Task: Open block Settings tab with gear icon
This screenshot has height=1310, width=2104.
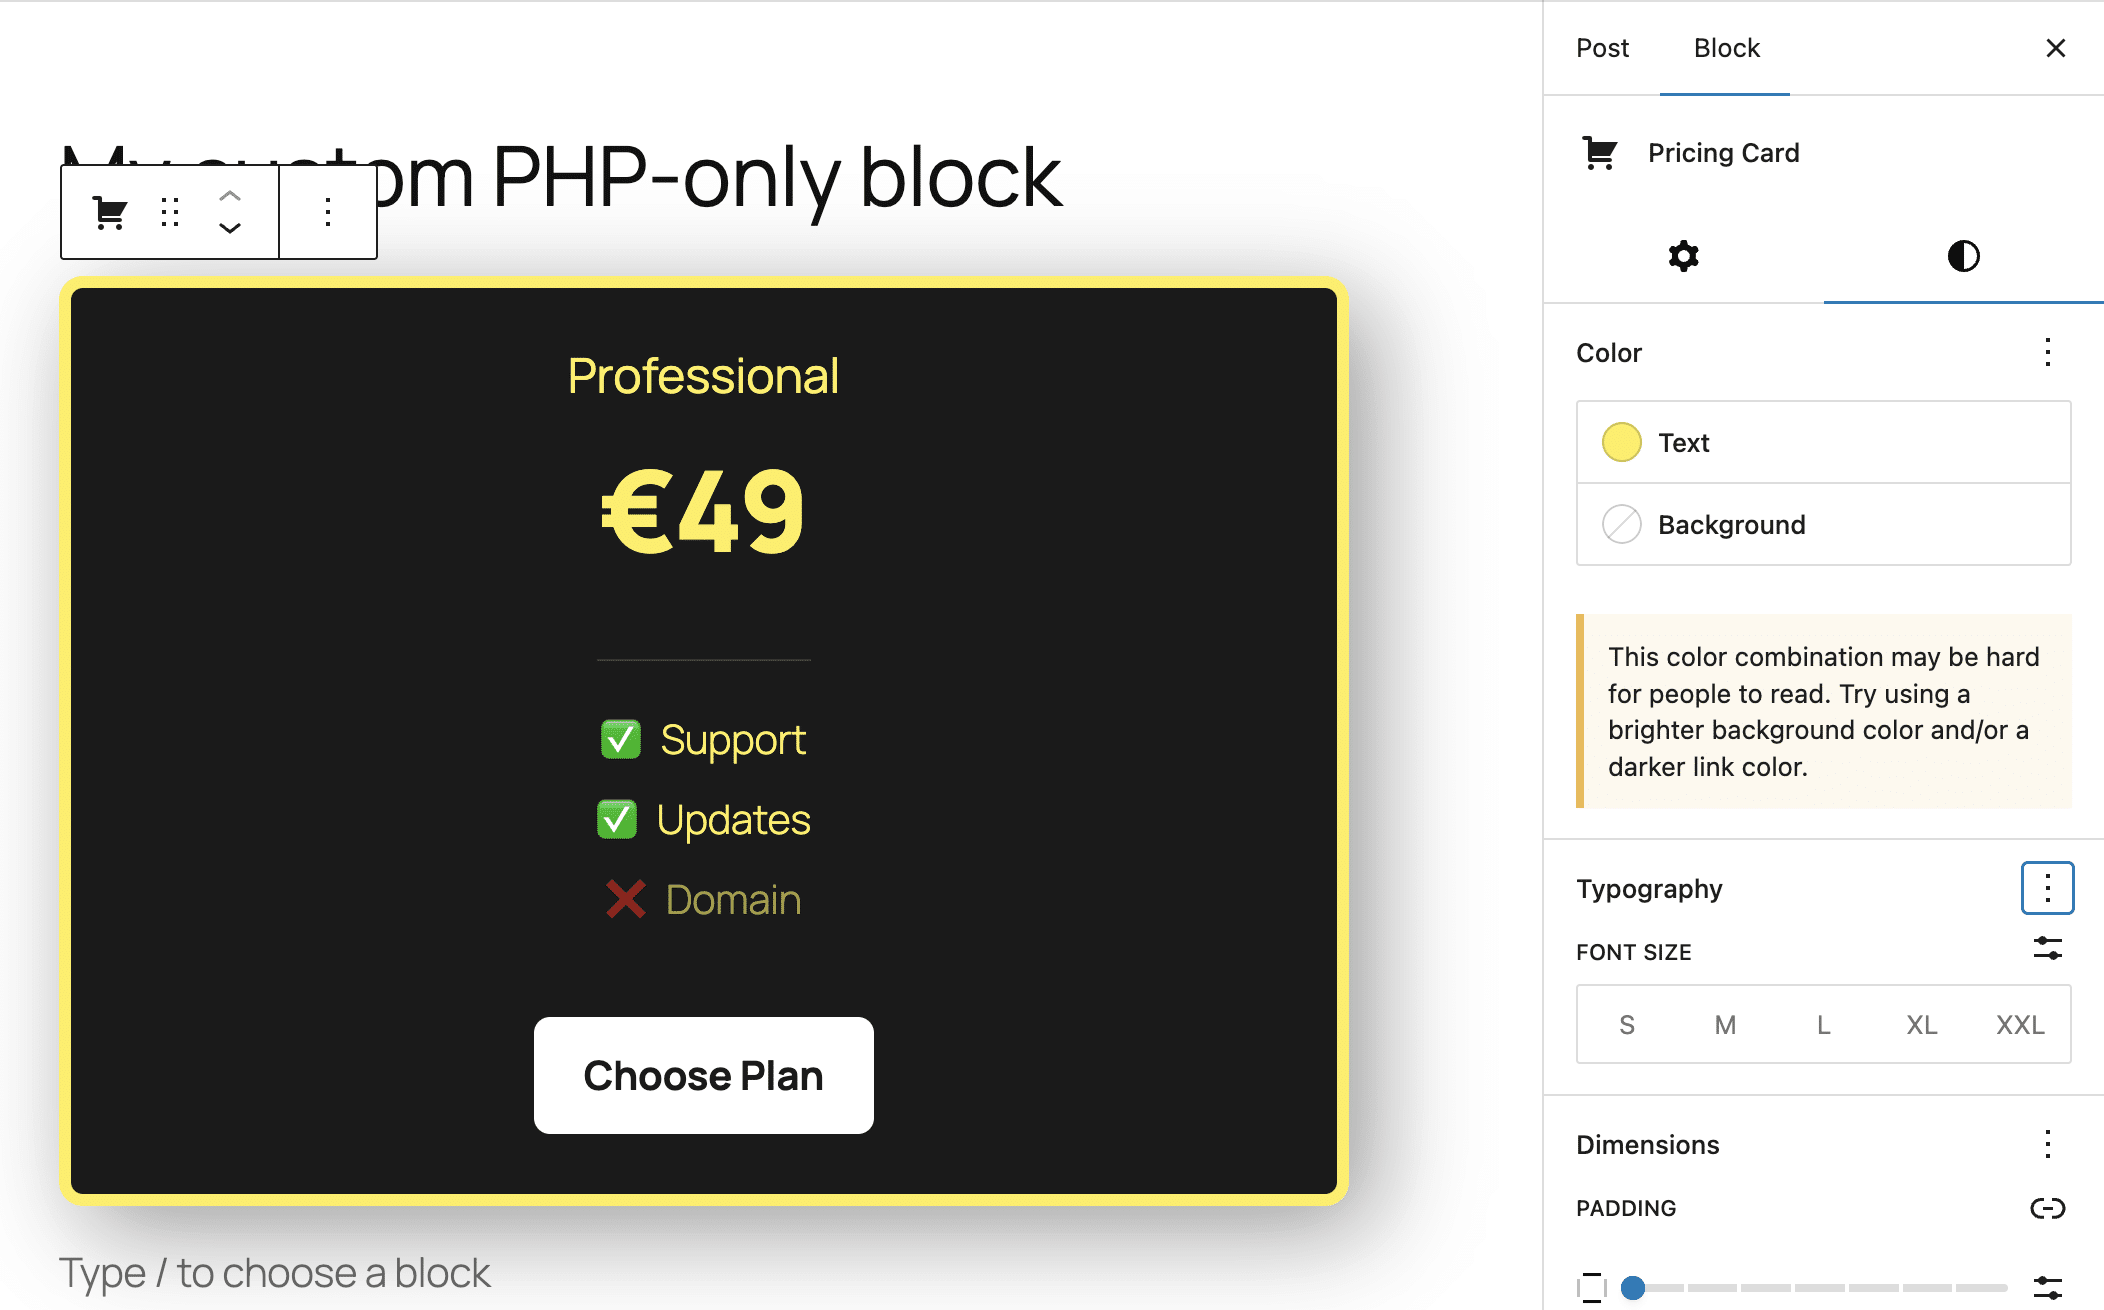Action: [x=1683, y=257]
